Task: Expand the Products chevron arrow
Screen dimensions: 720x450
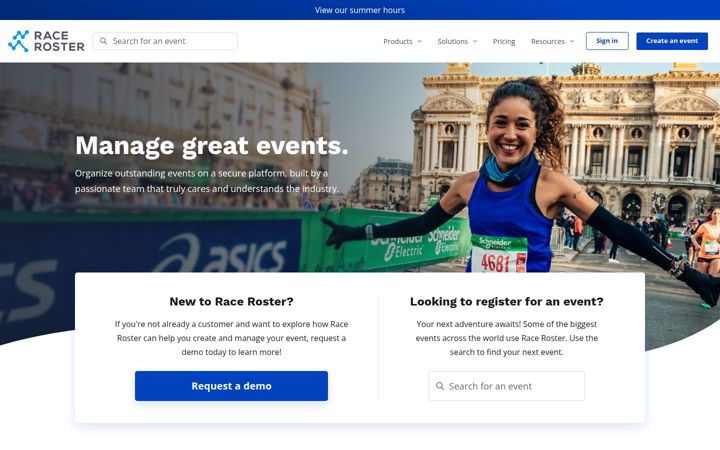Action: click(420, 41)
